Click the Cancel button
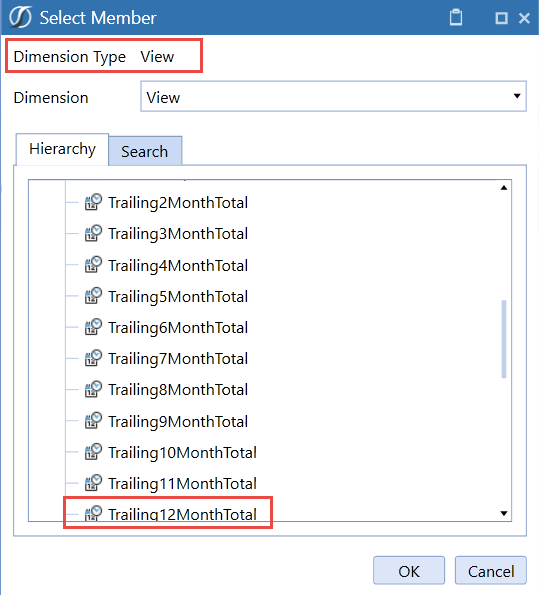Image resolution: width=539 pixels, height=595 pixels. point(491,571)
